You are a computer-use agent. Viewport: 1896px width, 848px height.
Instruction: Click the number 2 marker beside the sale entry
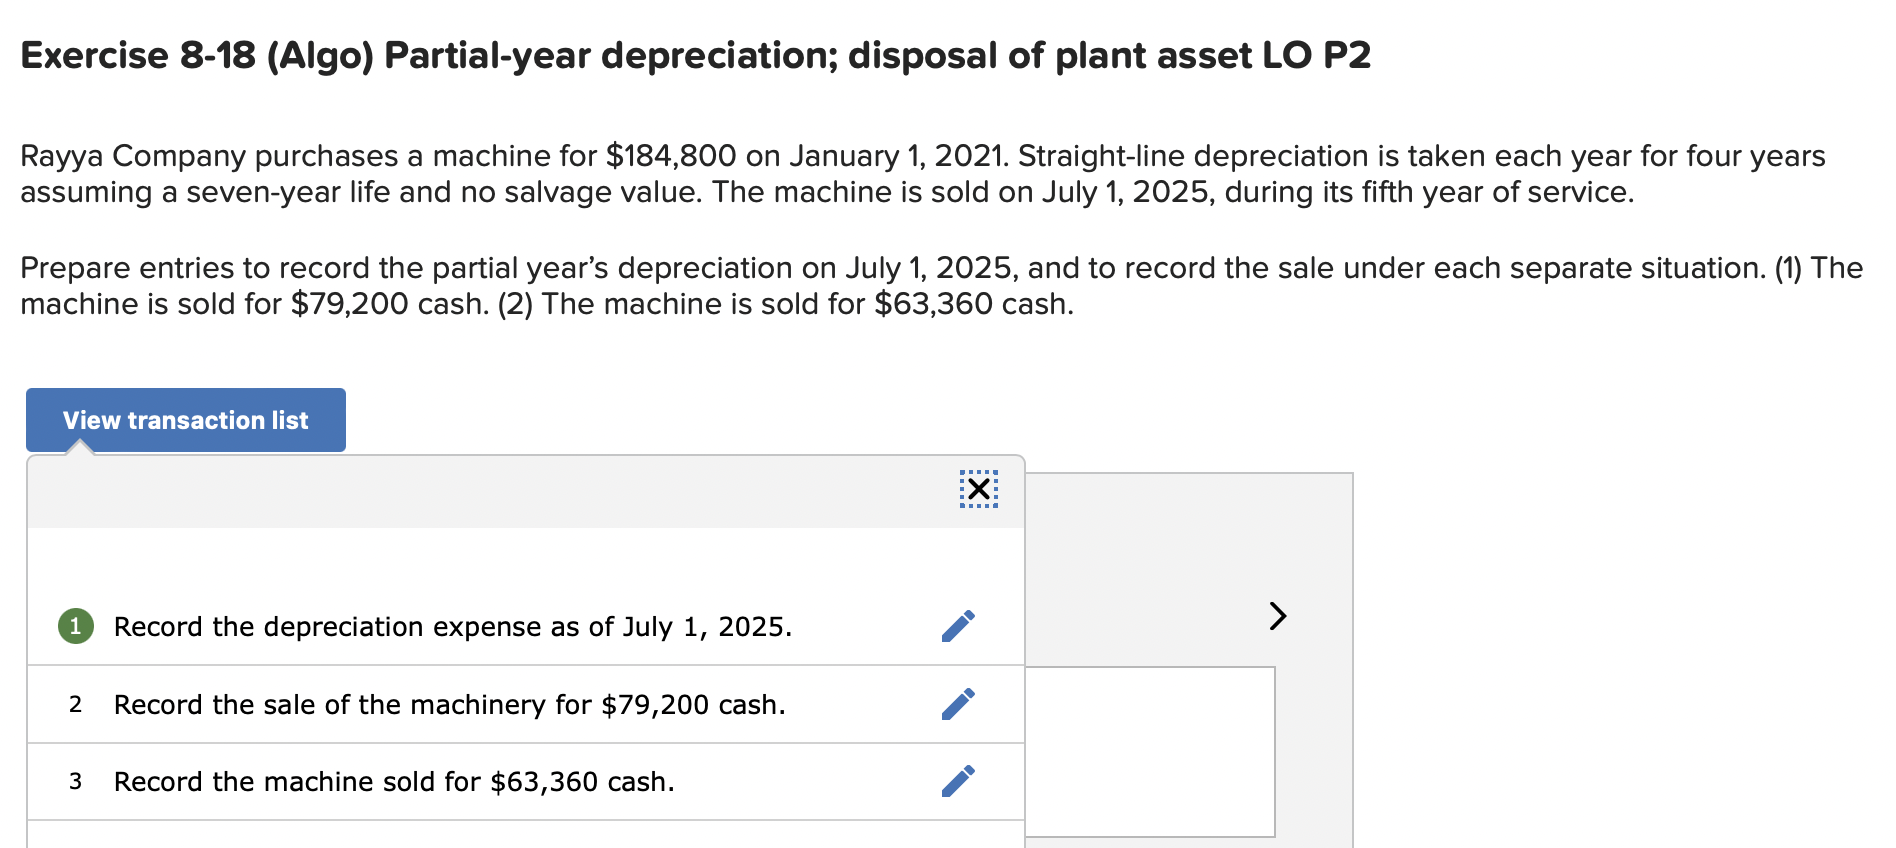tap(77, 705)
